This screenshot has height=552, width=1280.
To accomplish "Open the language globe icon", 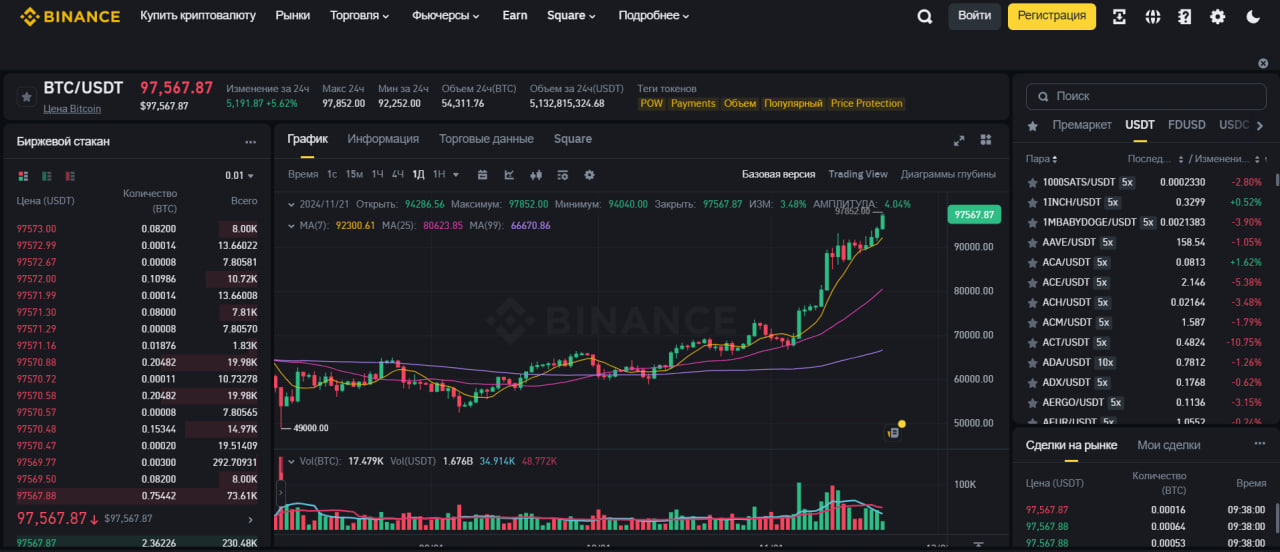I will pyautogui.click(x=1152, y=16).
